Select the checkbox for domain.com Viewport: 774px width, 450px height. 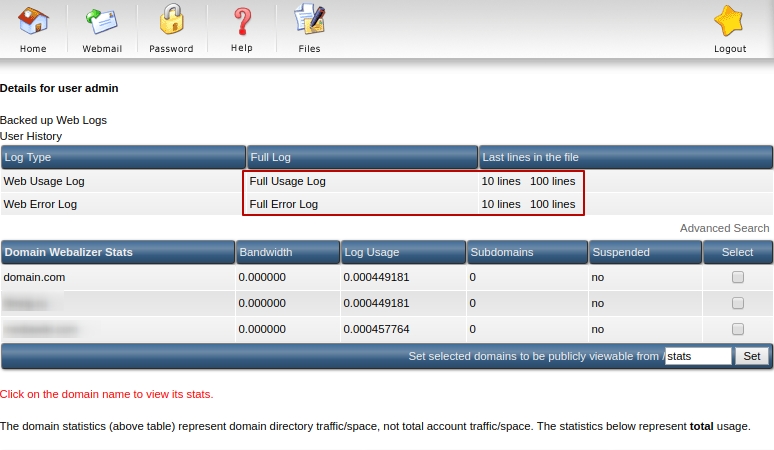coord(738,277)
